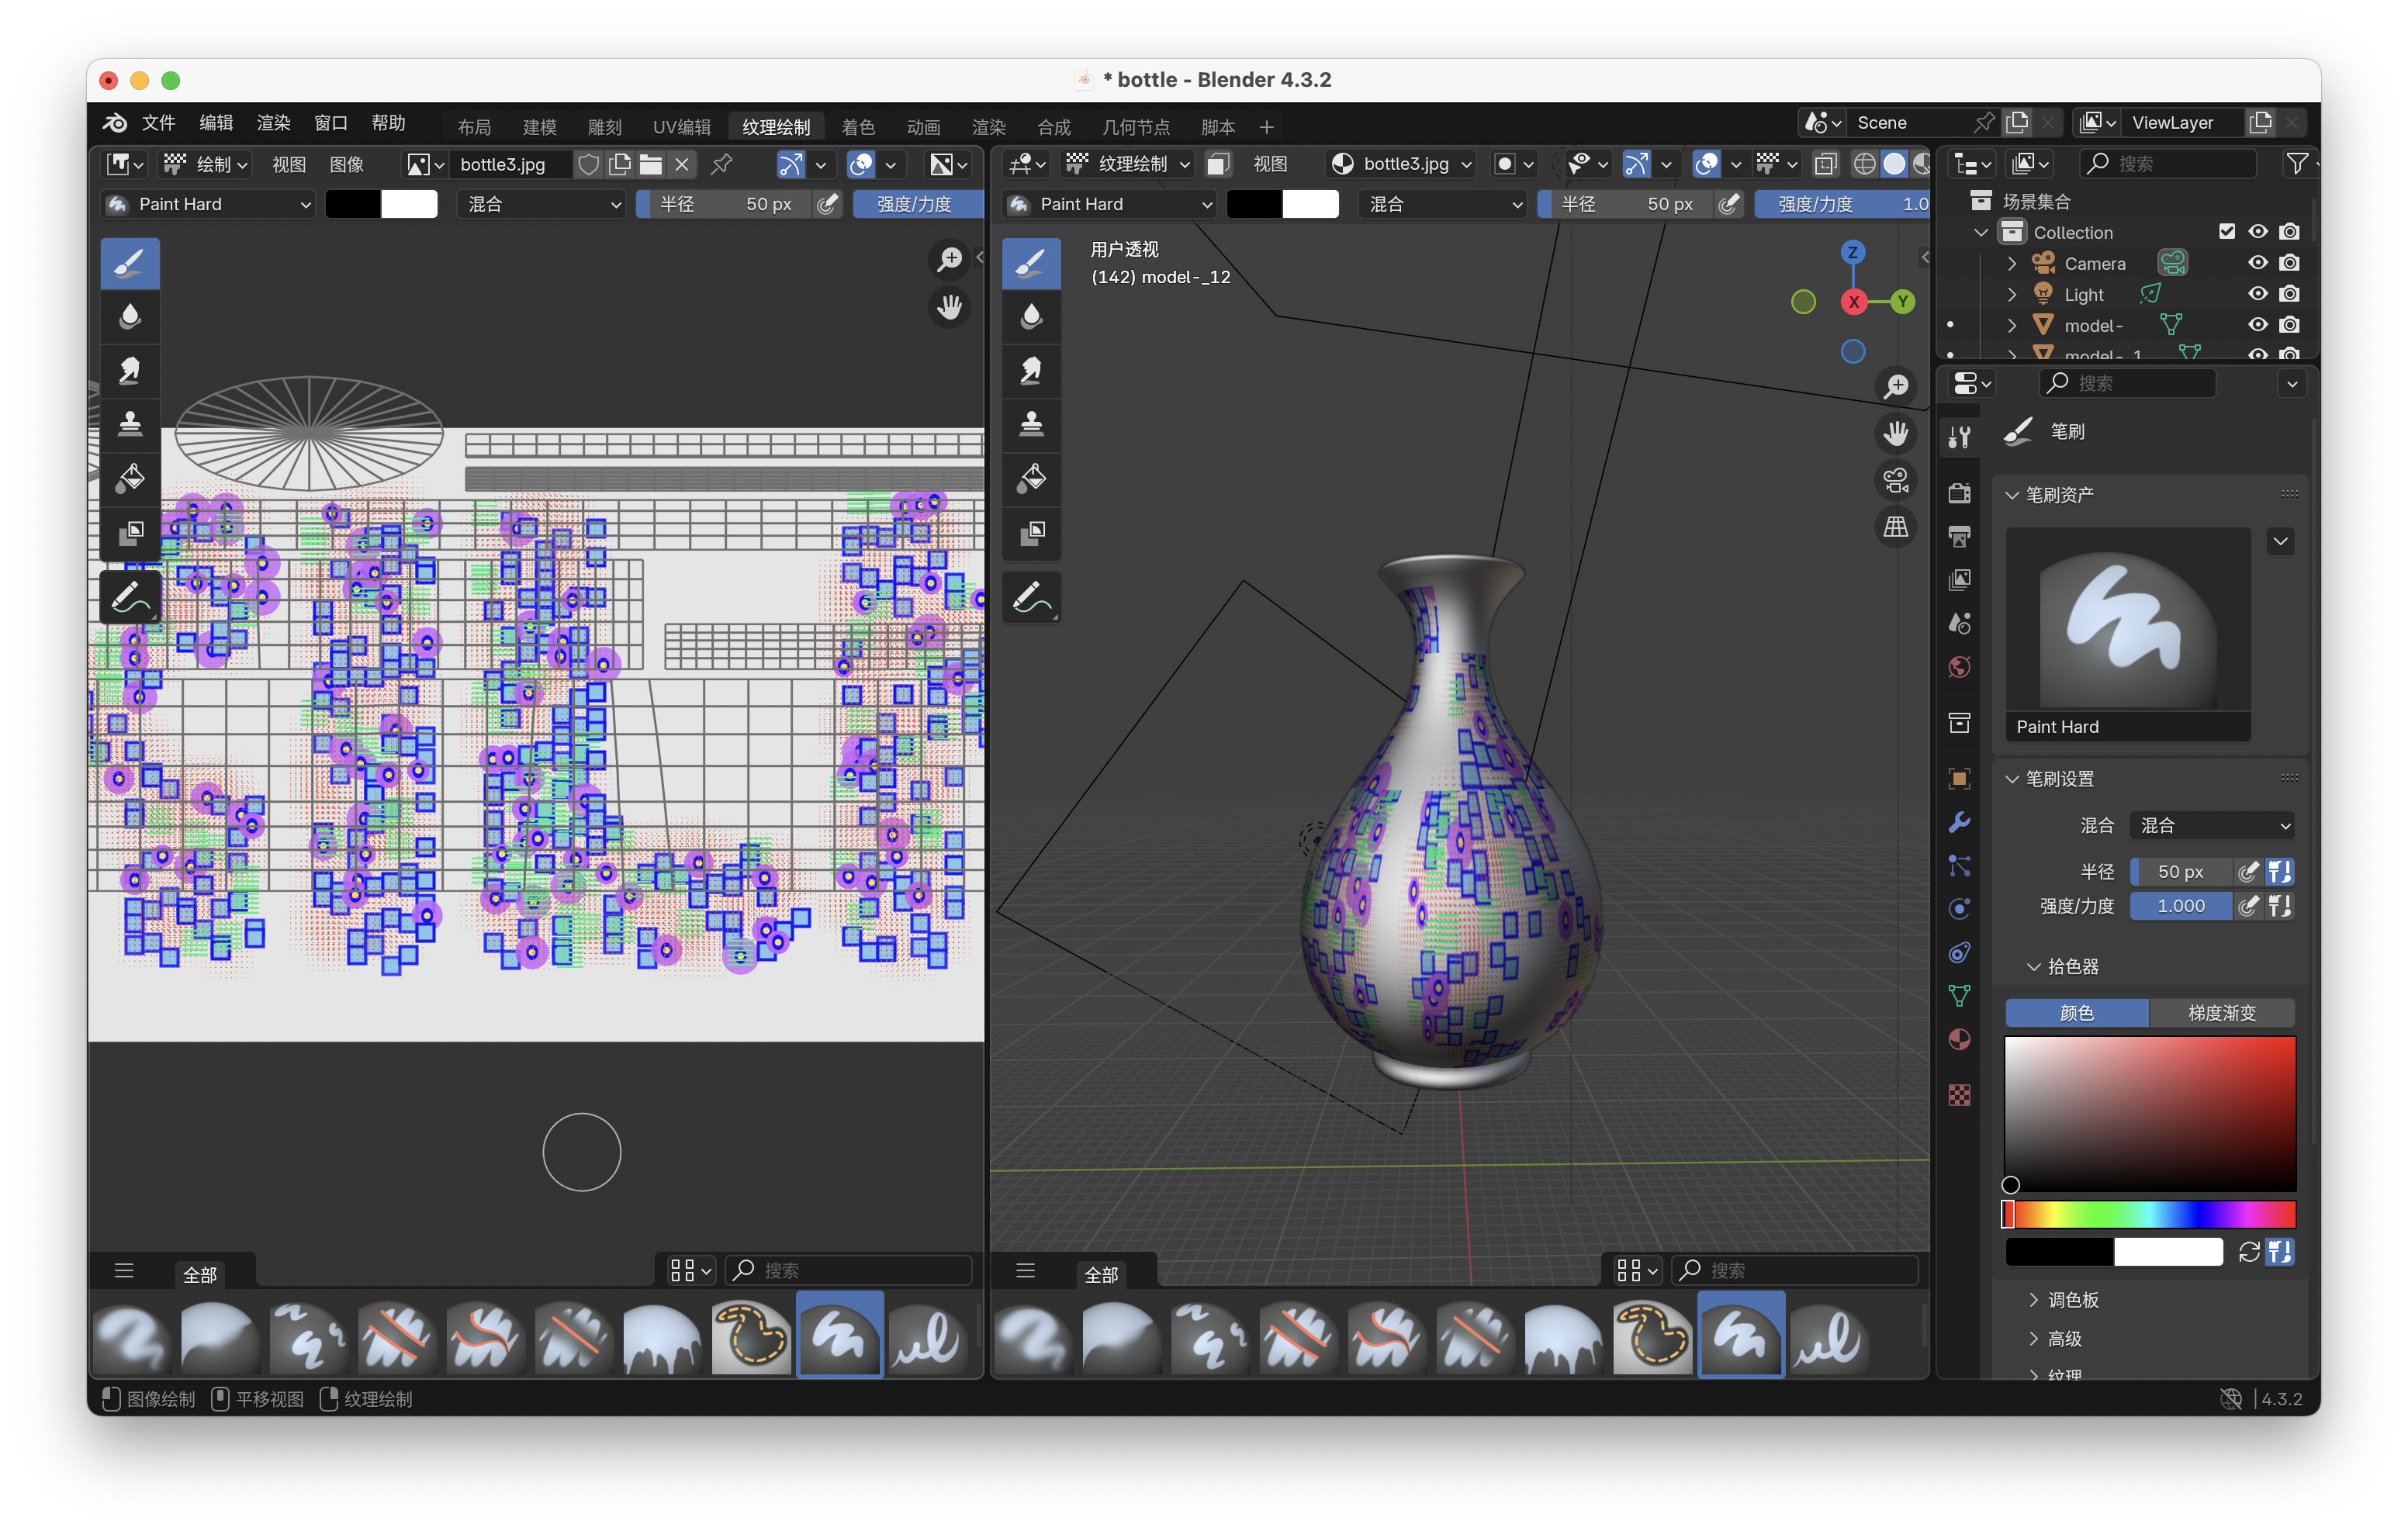Open the 混合 blend mode dropdown in brush settings
The width and height of the screenshot is (2408, 1531).
click(2211, 825)
